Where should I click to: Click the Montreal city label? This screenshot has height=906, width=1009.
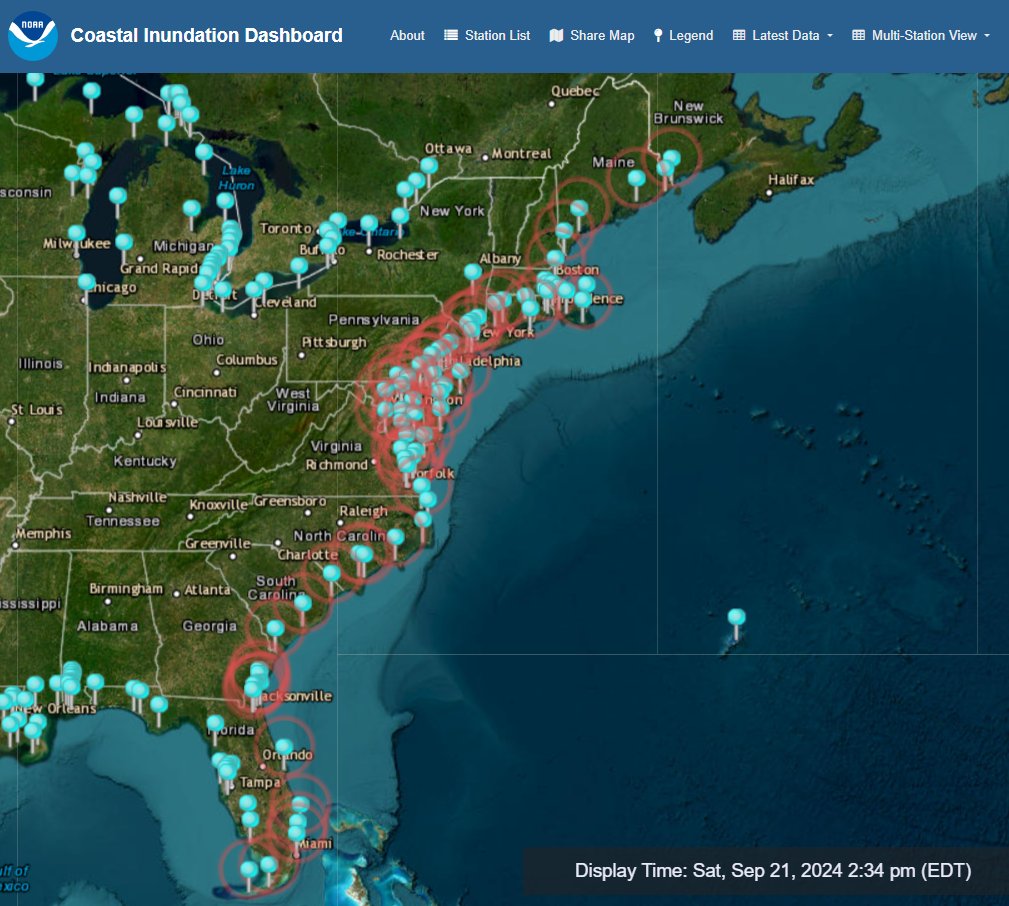(x=521, y=154)
